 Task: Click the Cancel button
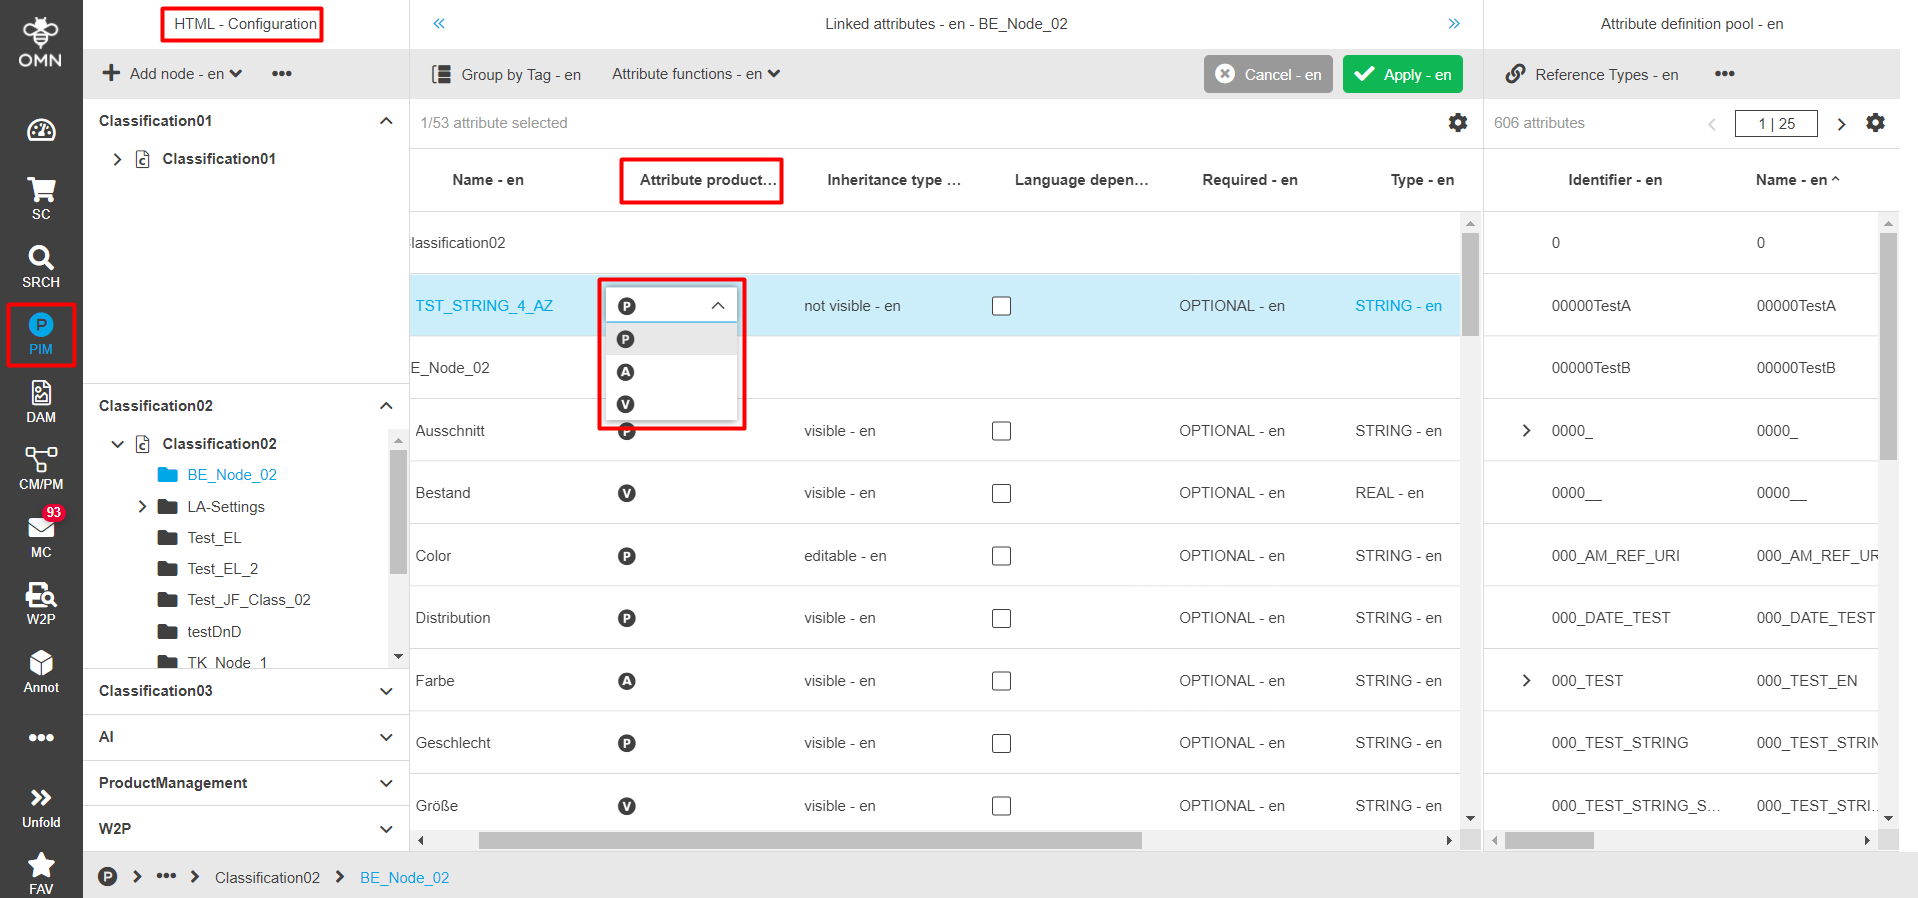pyautogui.click(x=1268, y=74)
